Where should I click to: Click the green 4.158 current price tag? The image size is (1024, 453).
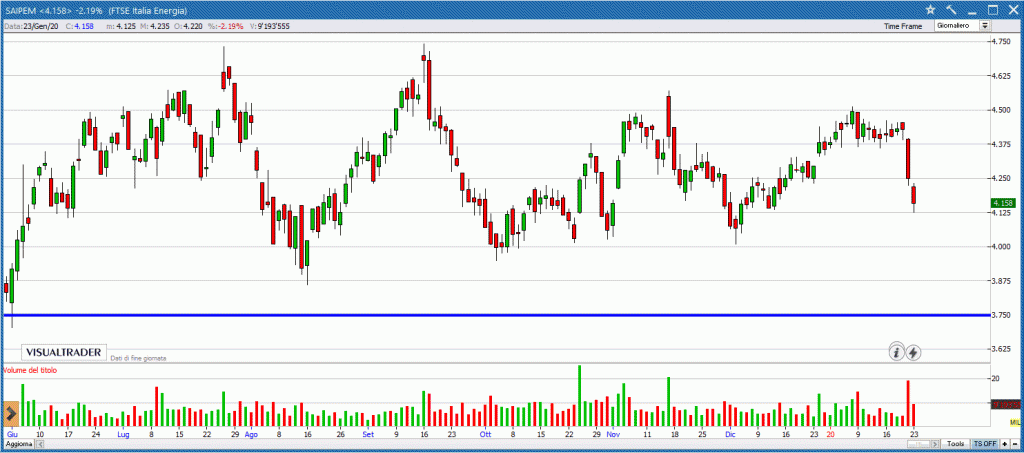click(1004, 203)
